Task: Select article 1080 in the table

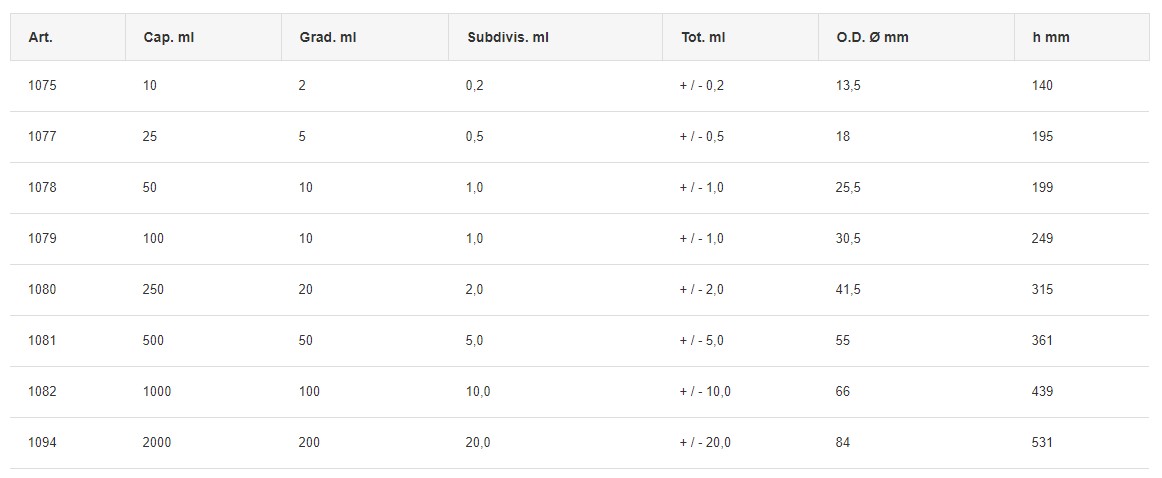Action: click(x=42, y=290)
